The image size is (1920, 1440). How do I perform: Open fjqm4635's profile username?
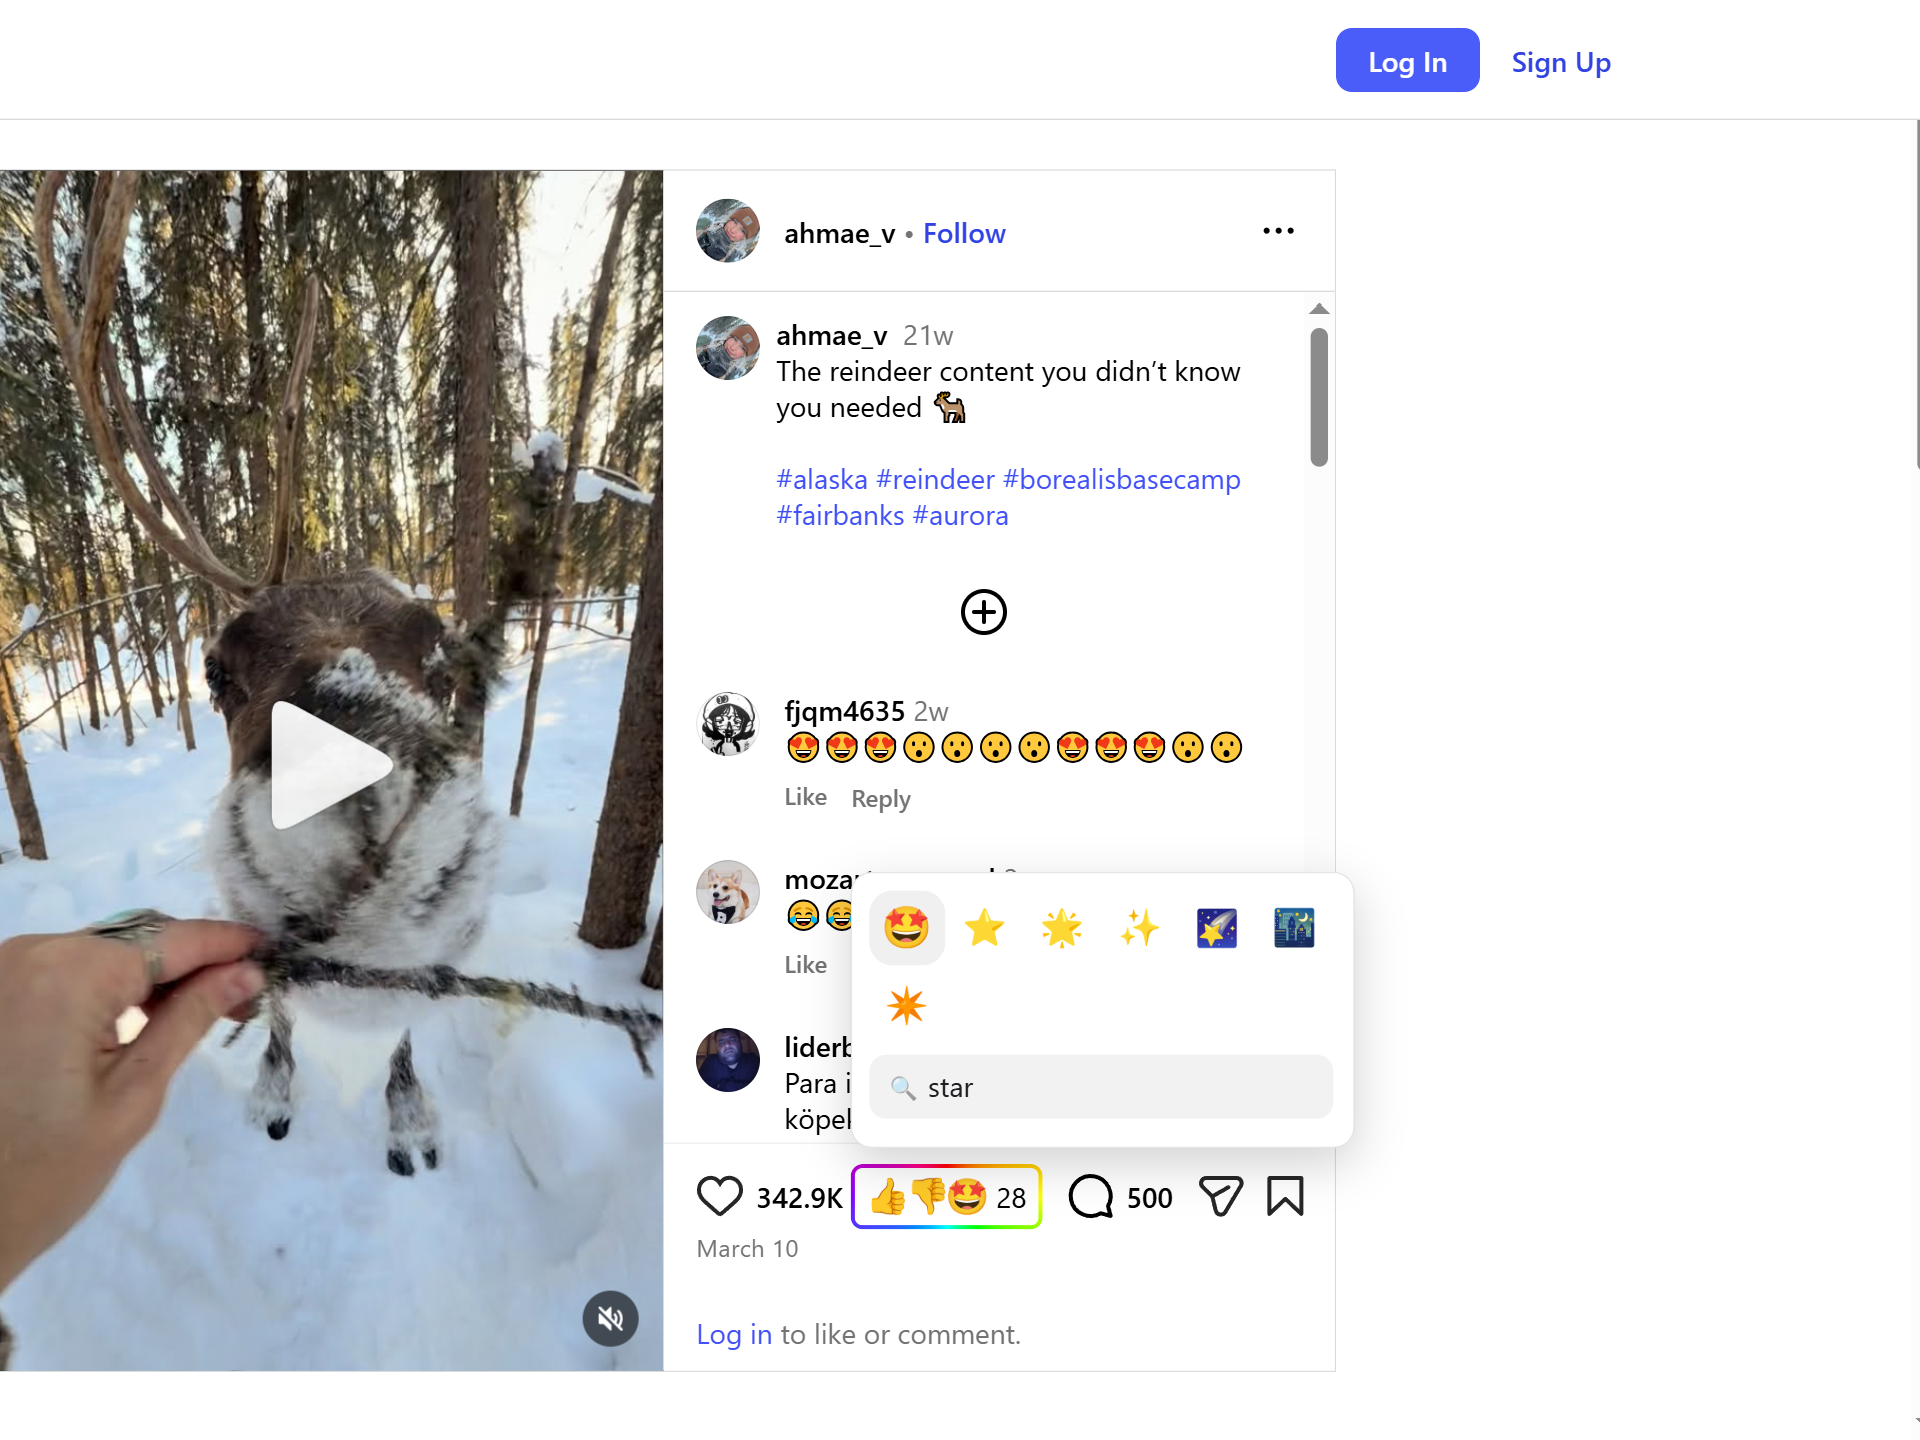point(844,711)
